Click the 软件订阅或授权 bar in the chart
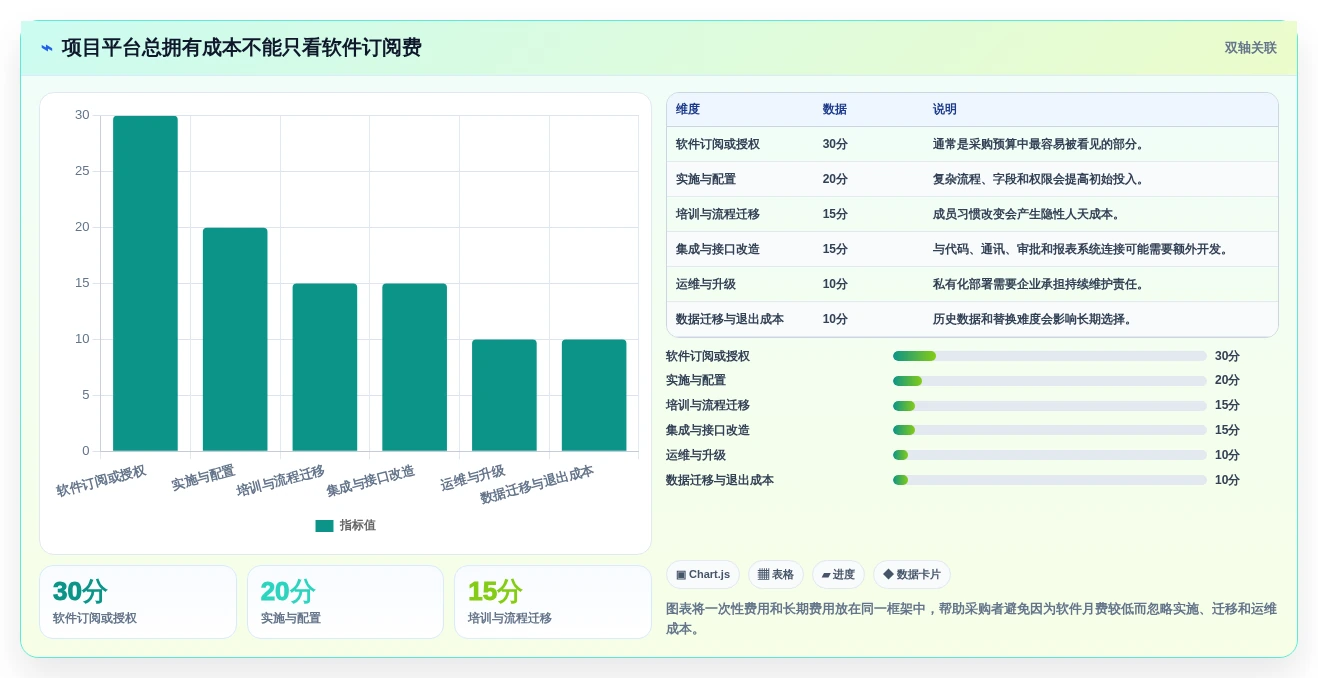Viewport: 1318px width, 678px height. point(145,283)
